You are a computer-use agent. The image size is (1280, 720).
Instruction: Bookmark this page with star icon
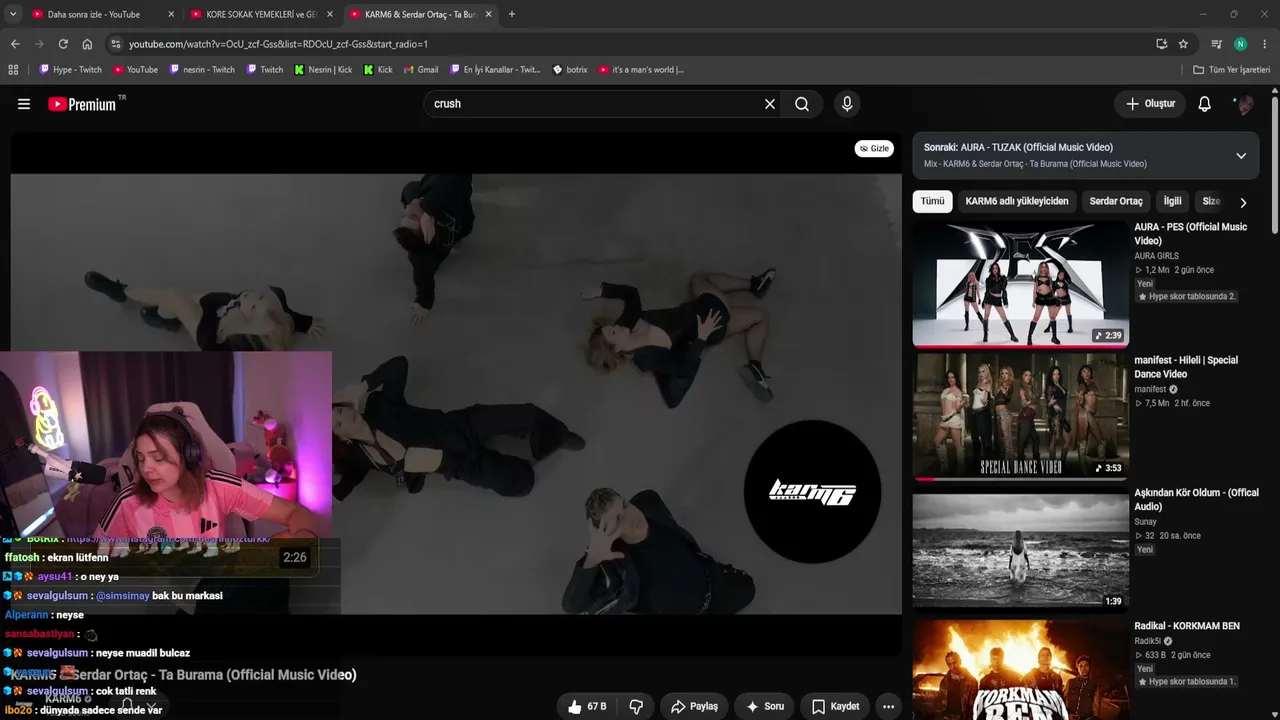(x=1183, y=44)
